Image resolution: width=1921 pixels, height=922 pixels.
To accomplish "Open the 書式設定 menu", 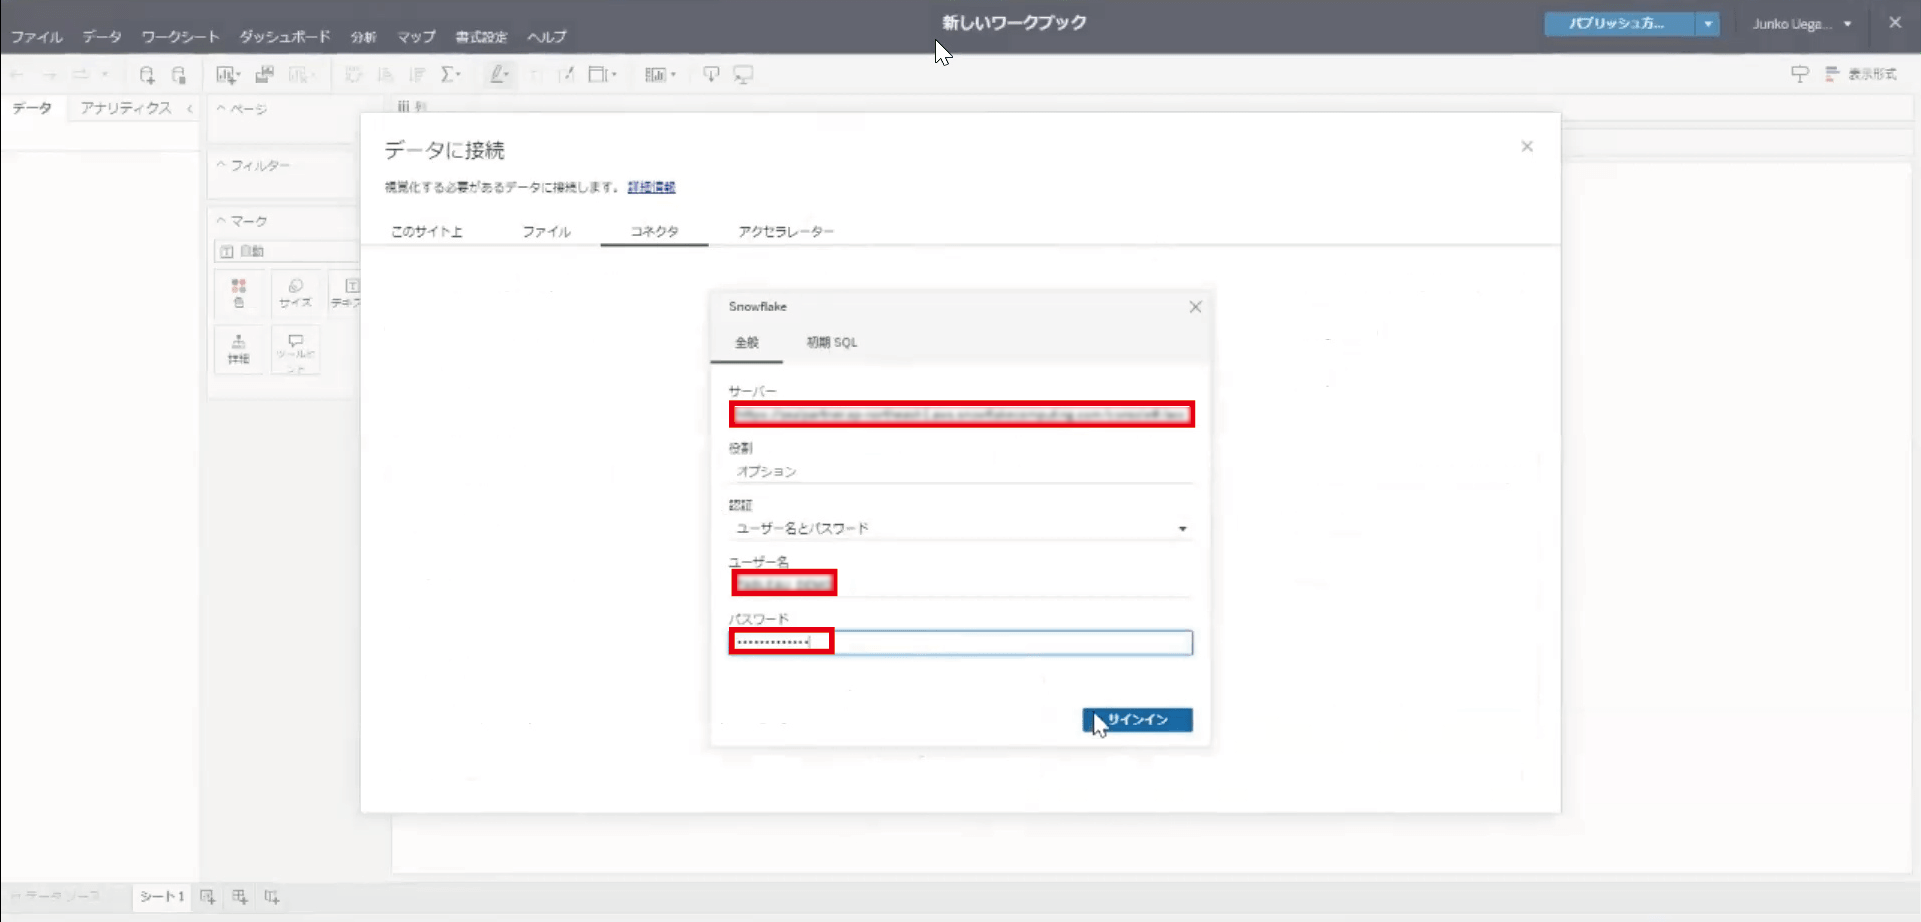I will point(482,37).
